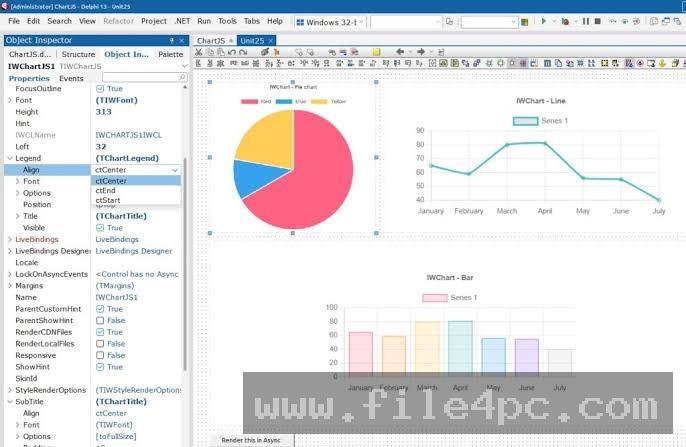Expand the Options node under Legend
The height and width of the screenshot is (447, 686).
point(18,193)
